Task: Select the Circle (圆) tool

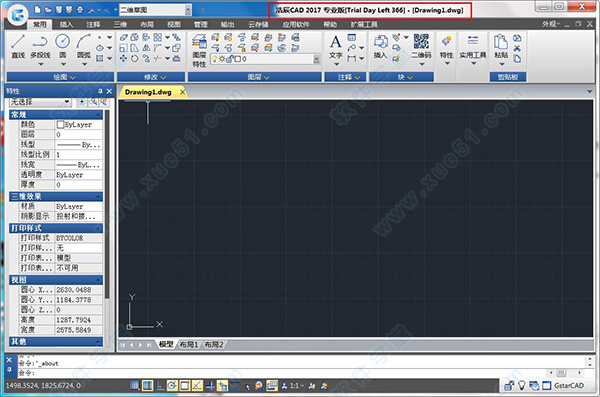Action: tap(62, 46)
